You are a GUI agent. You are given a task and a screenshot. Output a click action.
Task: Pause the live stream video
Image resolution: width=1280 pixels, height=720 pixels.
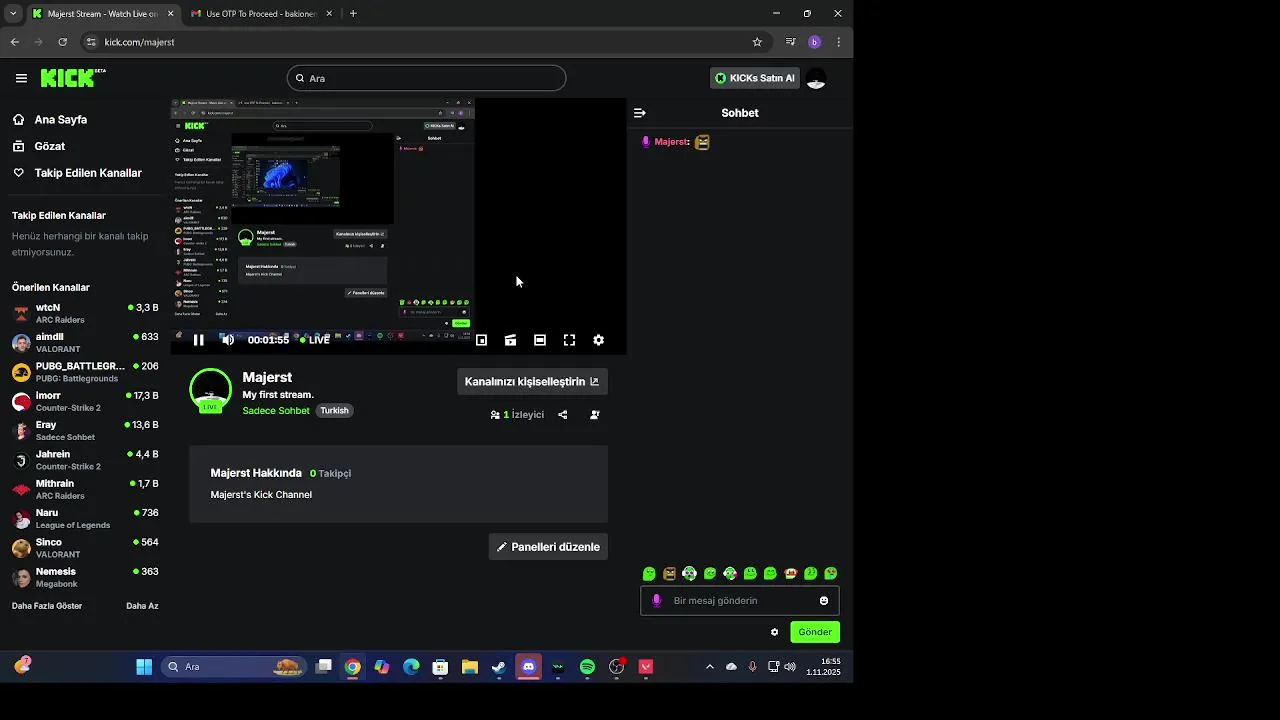point(198,340)
